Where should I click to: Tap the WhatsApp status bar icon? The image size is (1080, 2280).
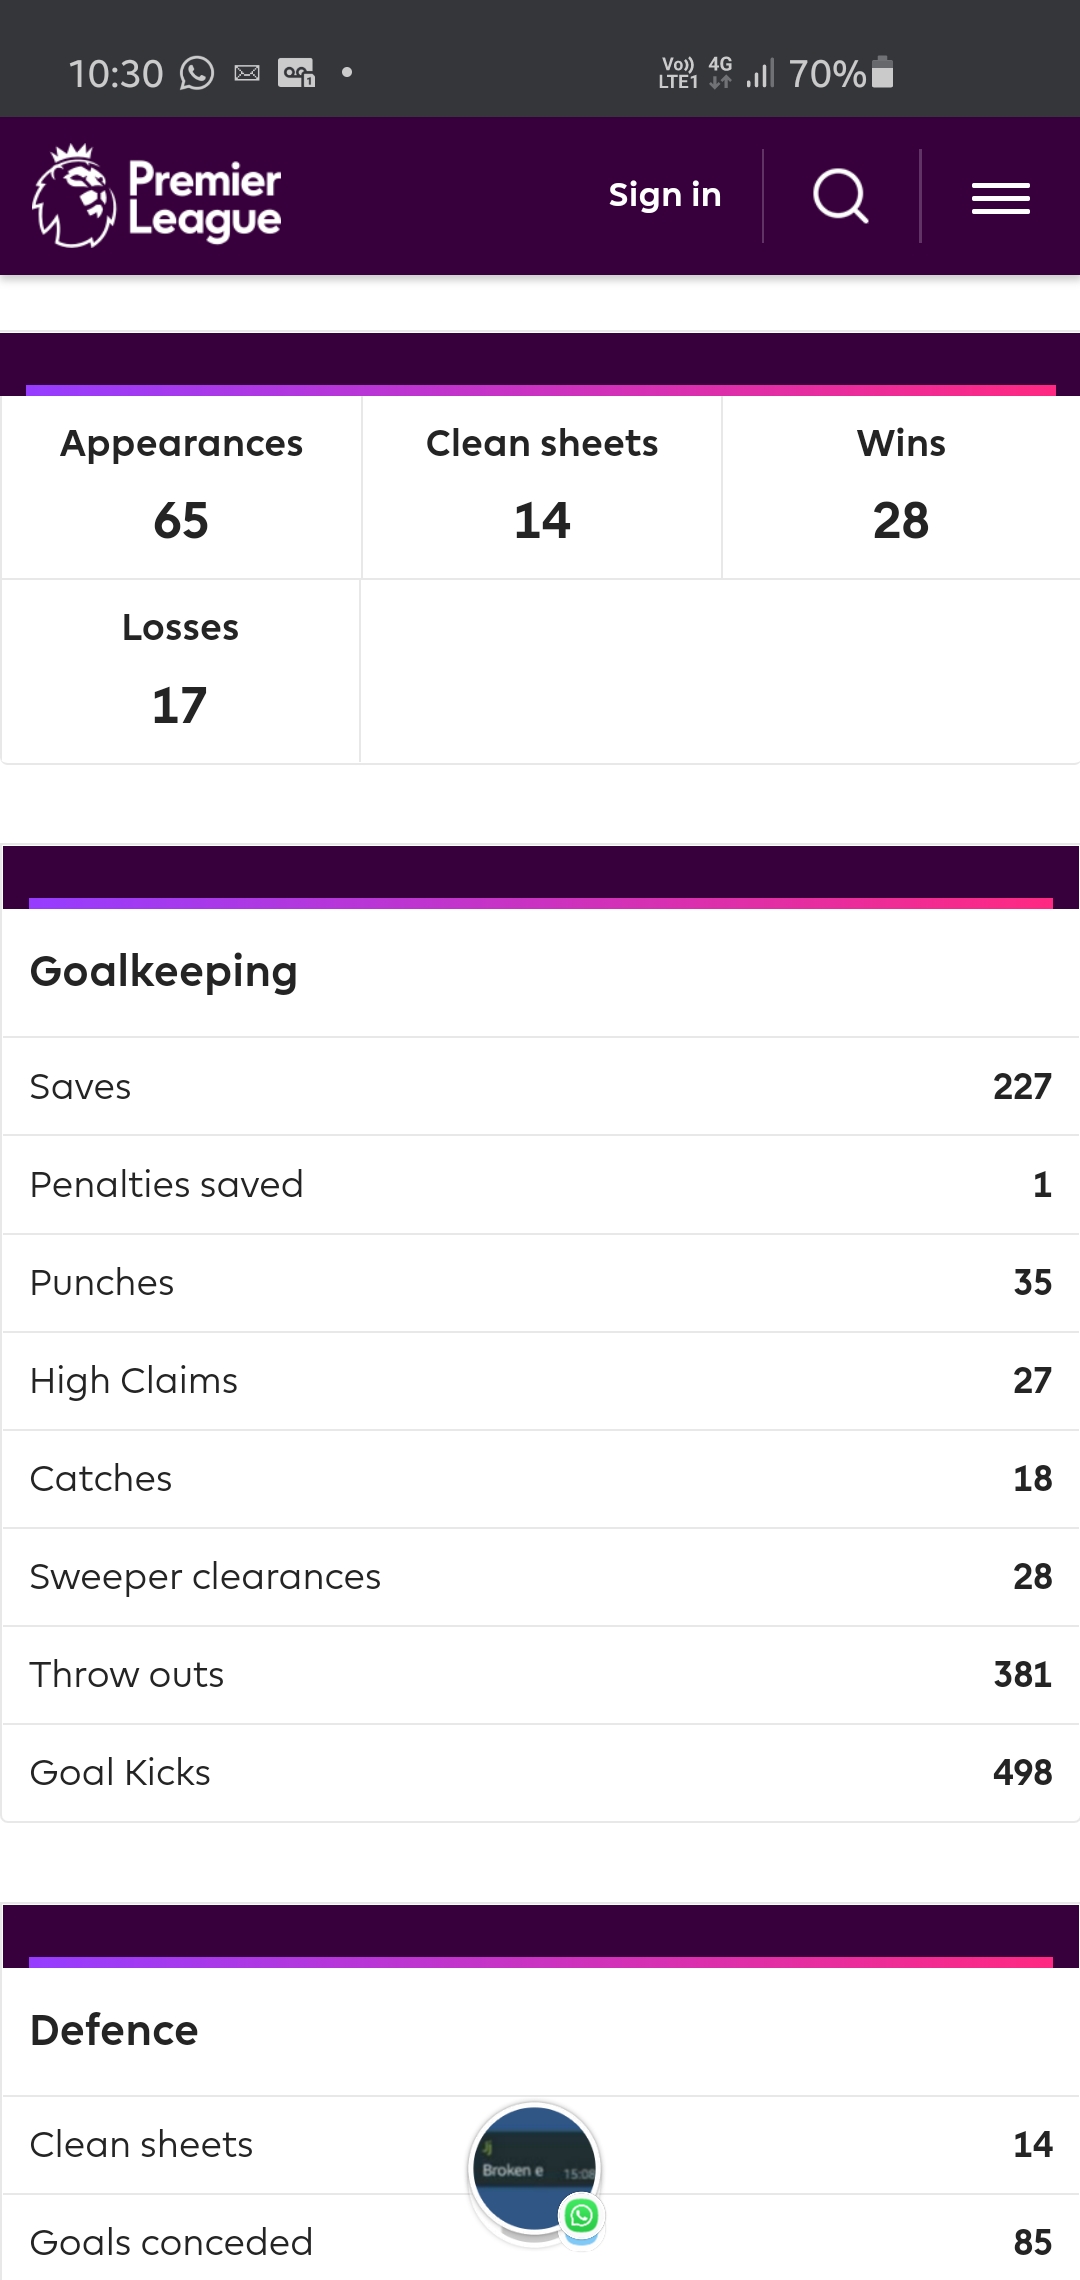pos(197,73)
